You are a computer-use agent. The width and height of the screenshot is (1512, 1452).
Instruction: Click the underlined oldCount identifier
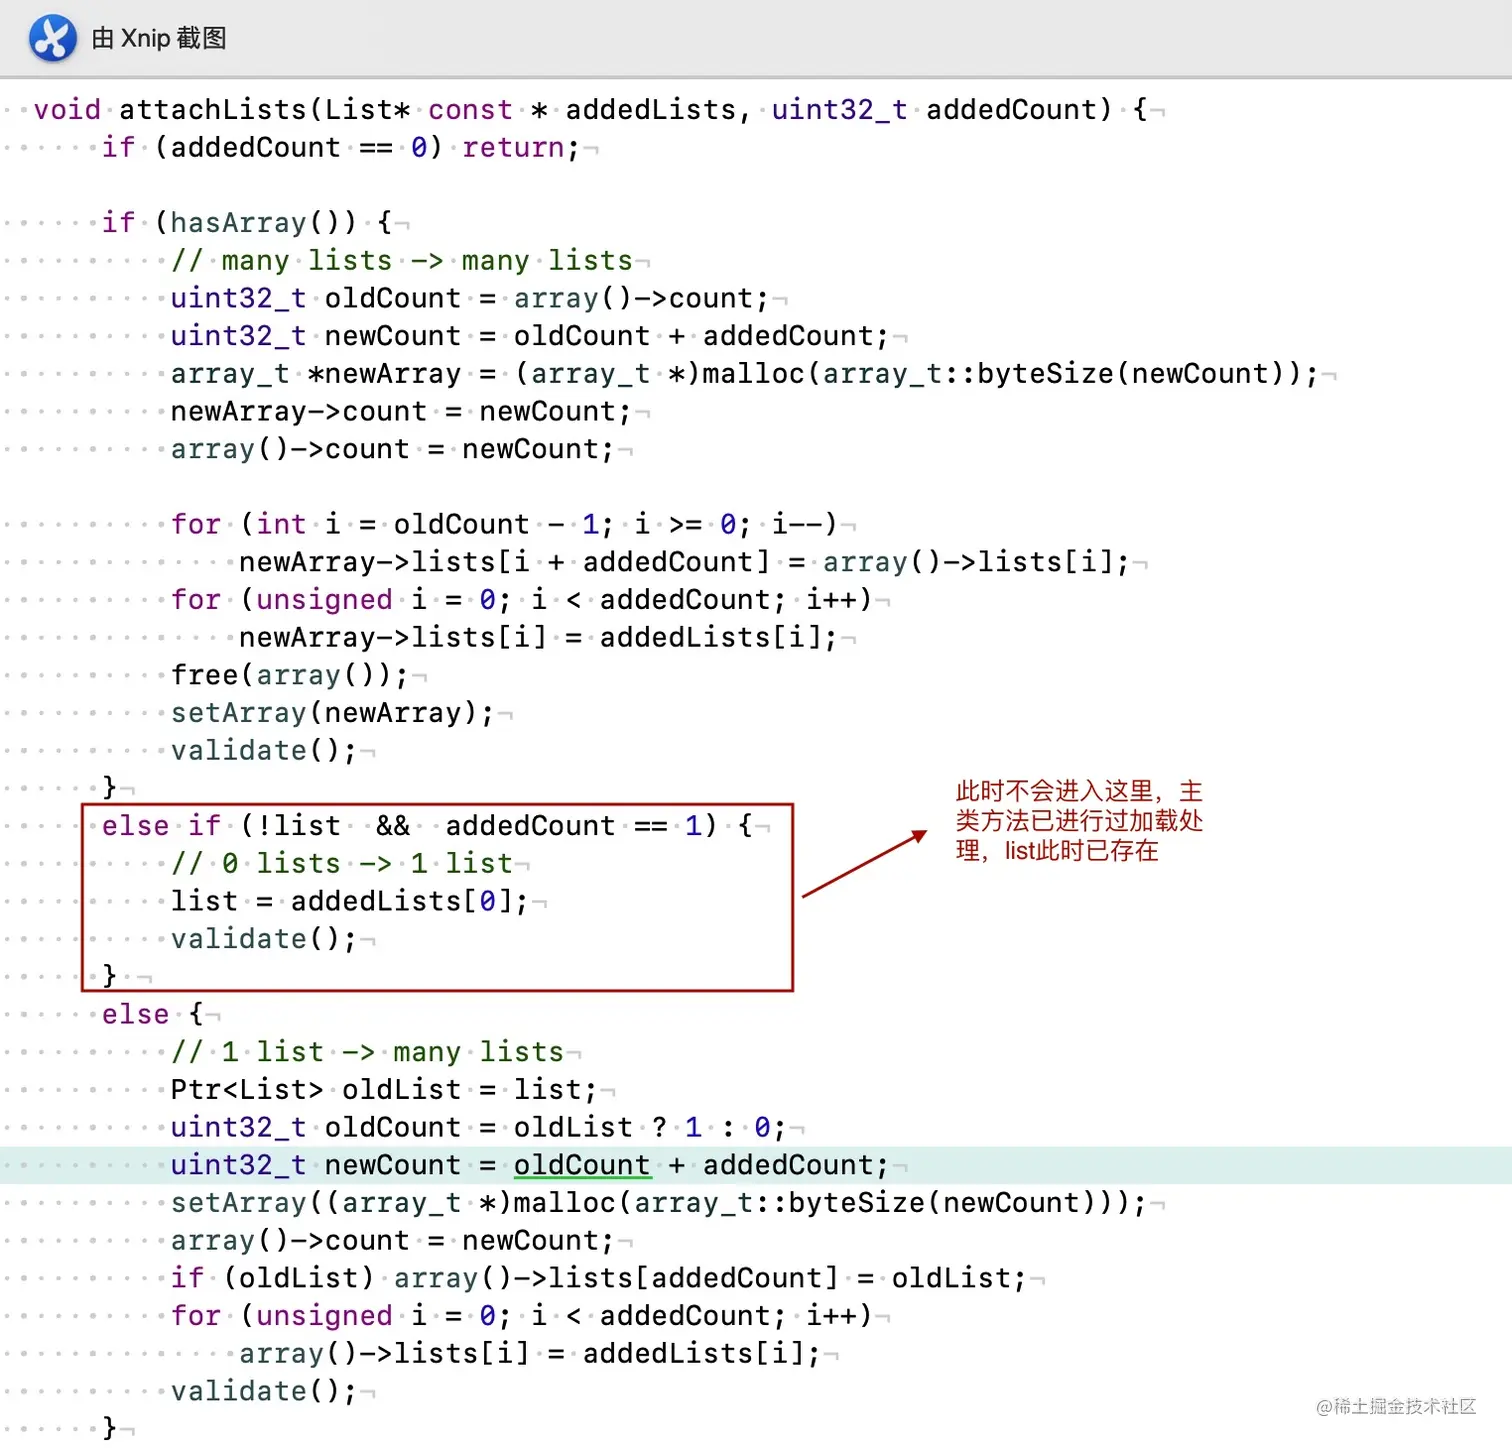pyautogui.click(x=582, y=1164)
